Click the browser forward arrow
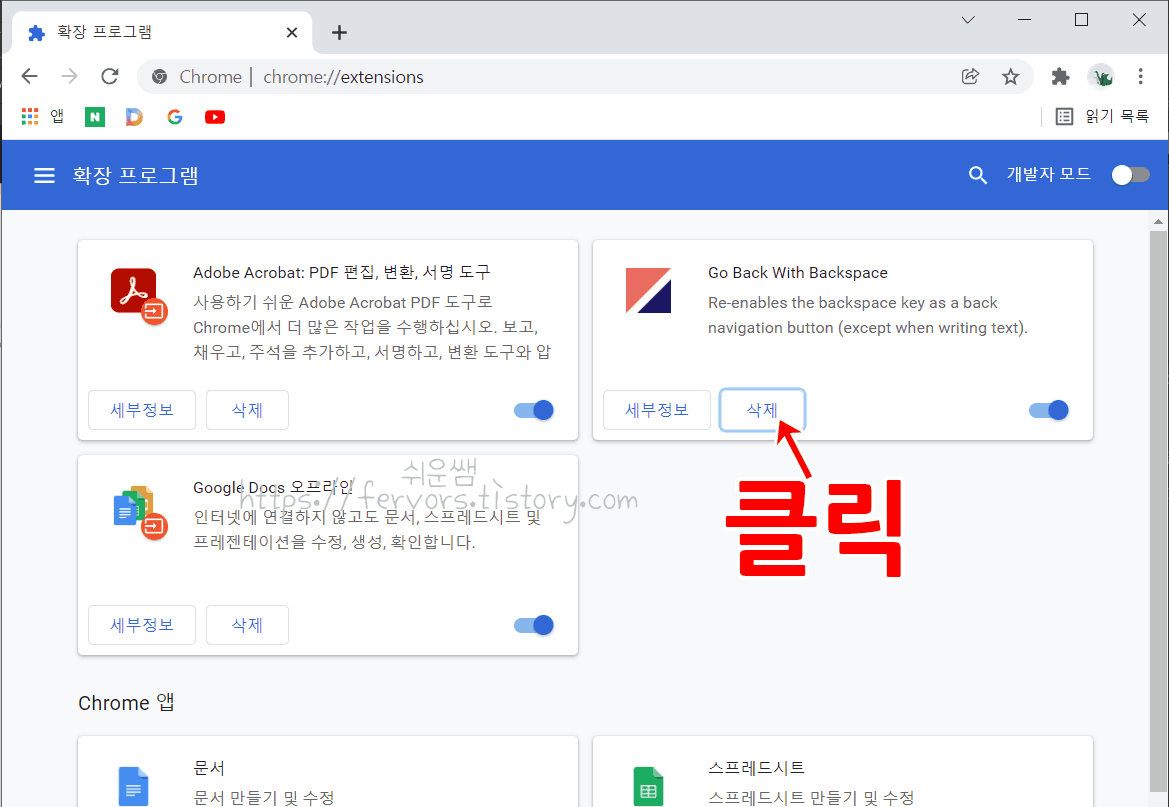This screenshot has height=807, width=1169. (x=69, y=76)
